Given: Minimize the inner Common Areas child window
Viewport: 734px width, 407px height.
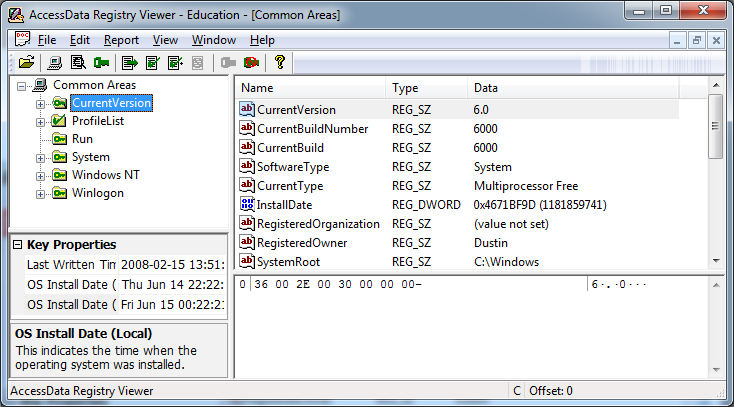Looking at the screenshot, I should pos(677,41).
